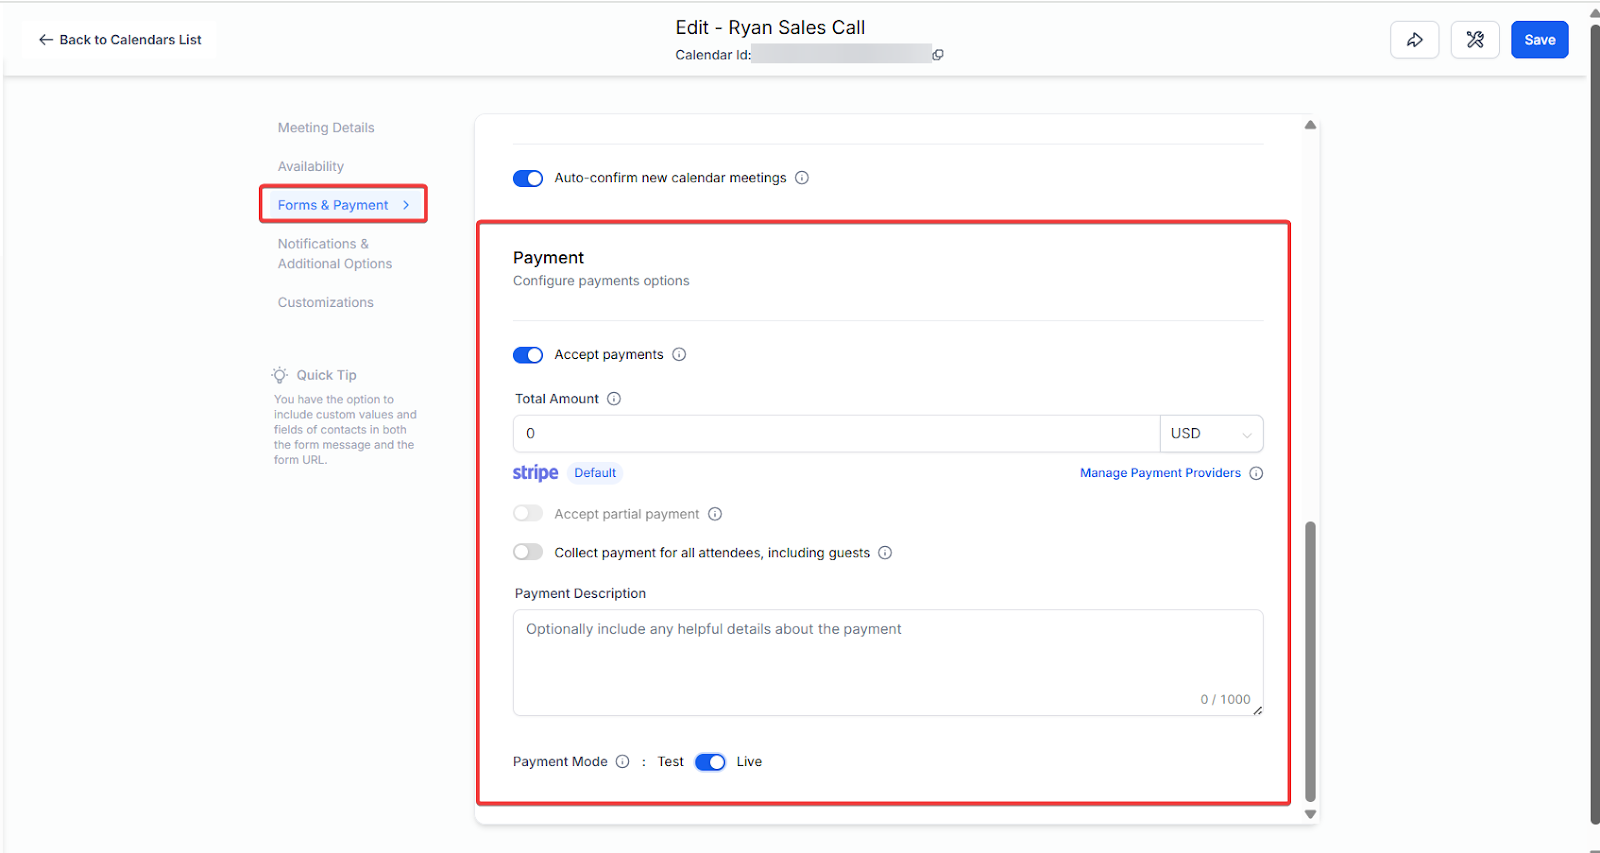Click the Total Amount input field
Viewport: 1600px width, 853px height.
tap(836, 433)
